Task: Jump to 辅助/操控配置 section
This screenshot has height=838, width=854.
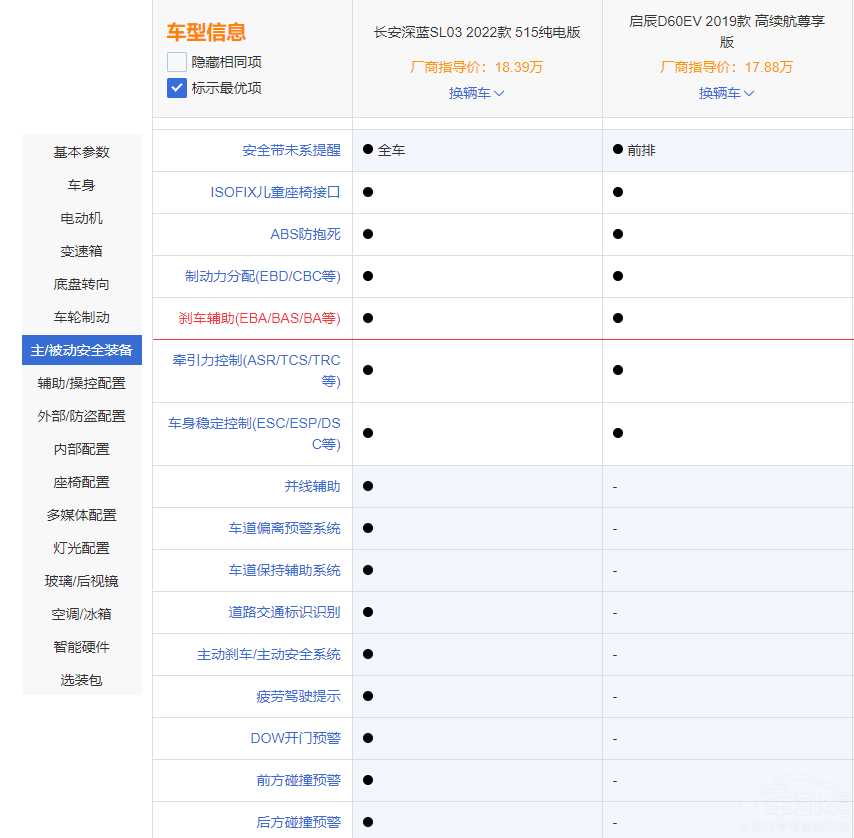Action: (82, 383)
